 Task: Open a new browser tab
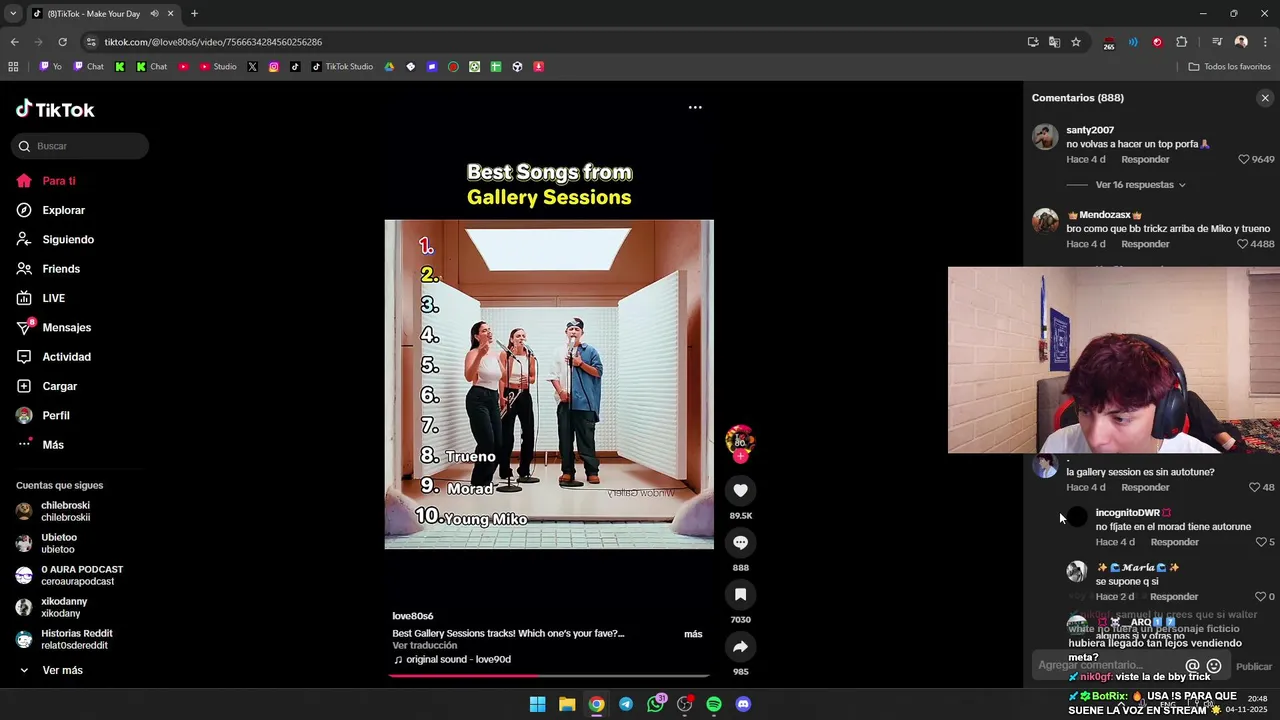(194, 14)
